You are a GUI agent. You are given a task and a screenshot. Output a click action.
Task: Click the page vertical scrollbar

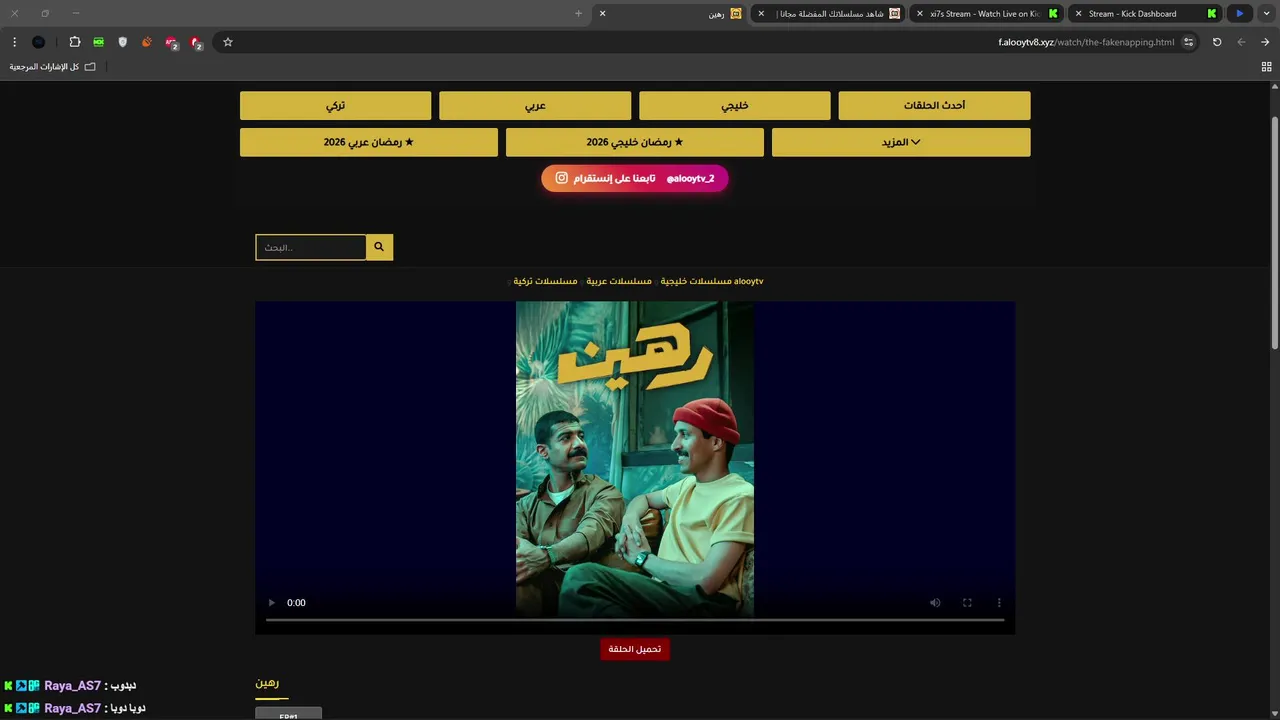pyautogui.click(x=1274, y=232)
